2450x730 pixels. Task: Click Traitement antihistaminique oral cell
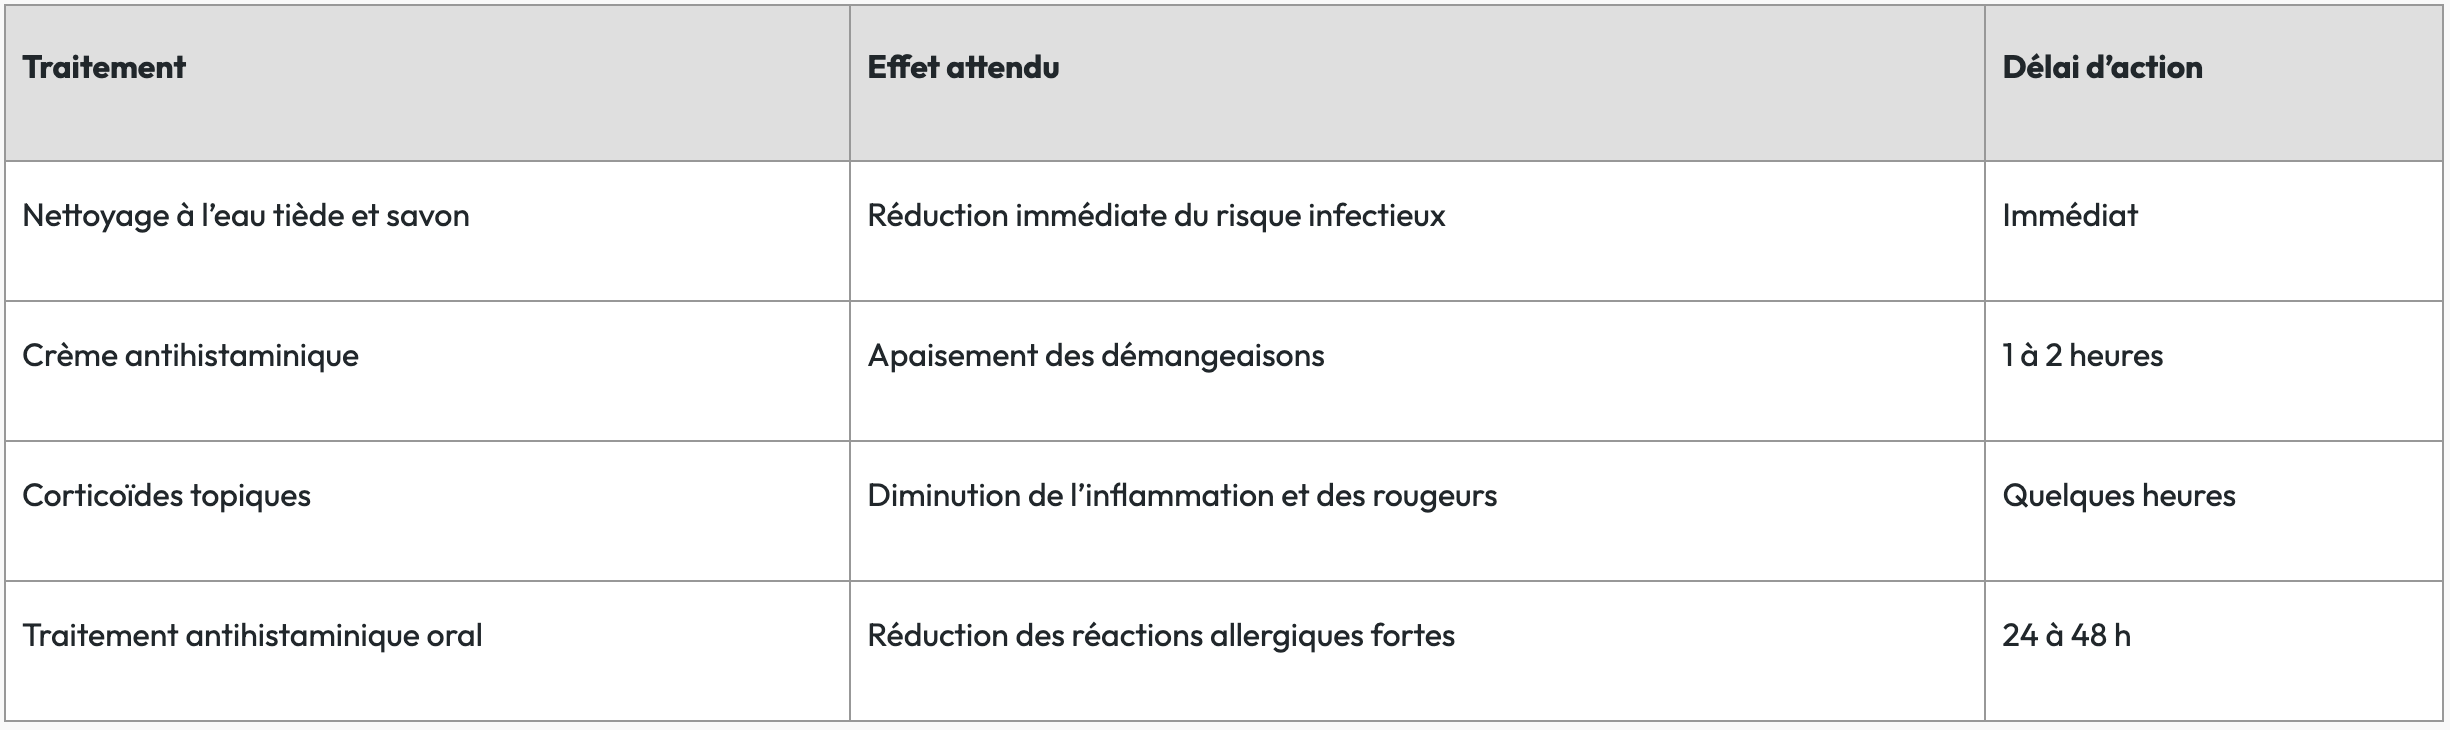pyautogui.click(x=252, y=635)
